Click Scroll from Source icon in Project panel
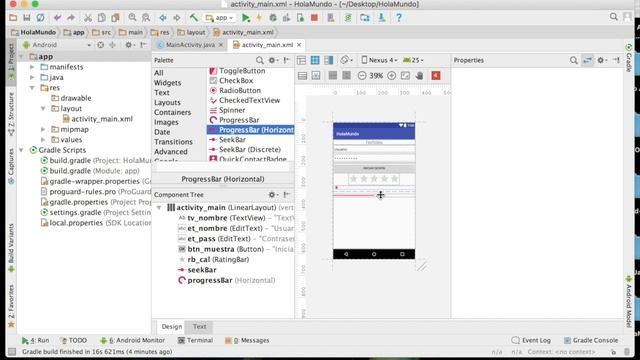This screenshot has width=640, height=360. coord(100,45)
